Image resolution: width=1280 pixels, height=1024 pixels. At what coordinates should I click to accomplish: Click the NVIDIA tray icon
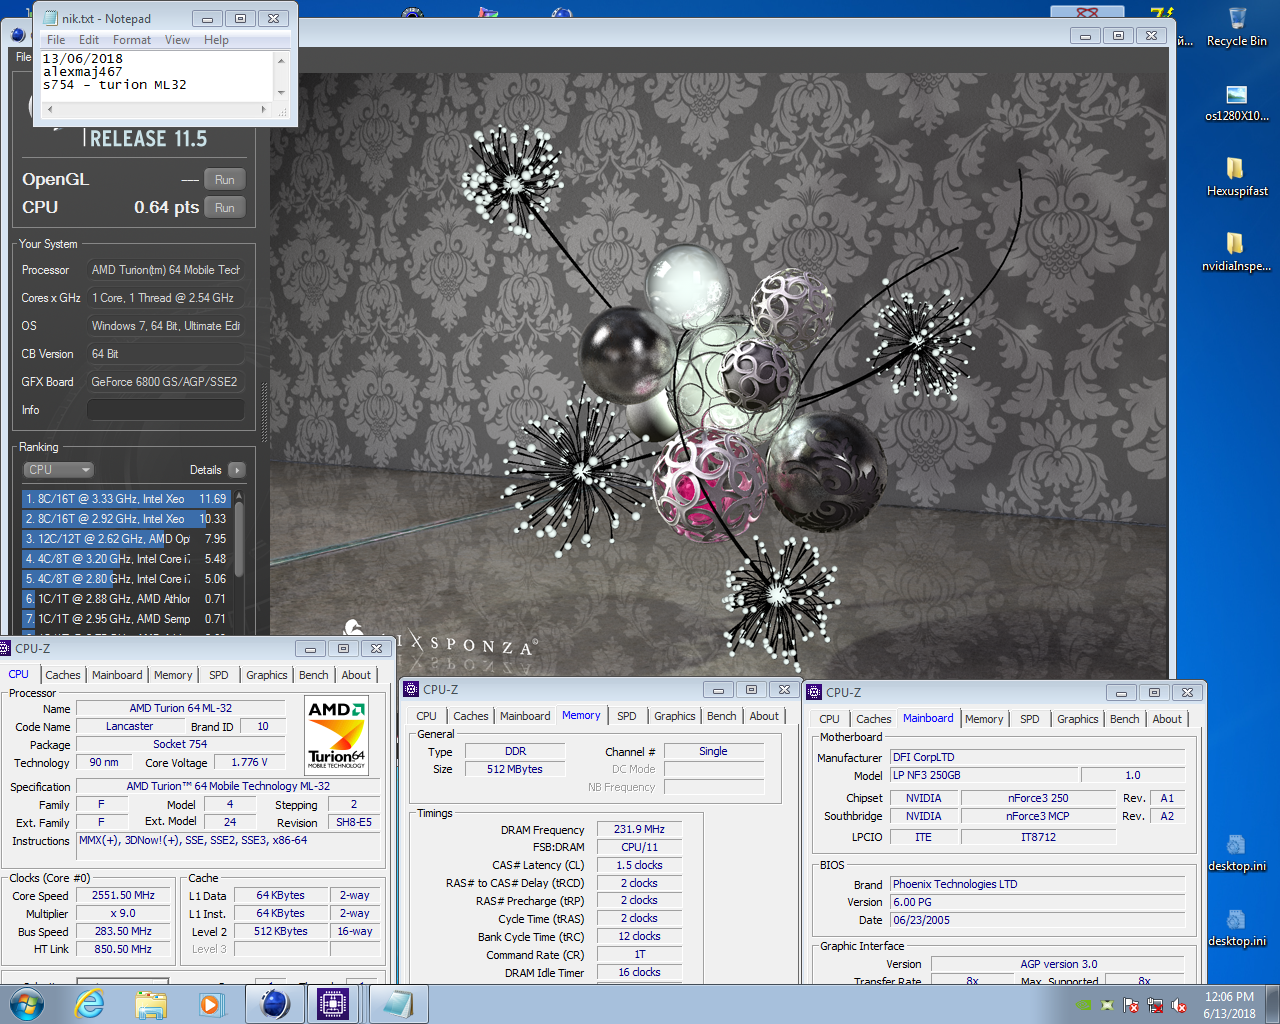click(1084, 1005)
